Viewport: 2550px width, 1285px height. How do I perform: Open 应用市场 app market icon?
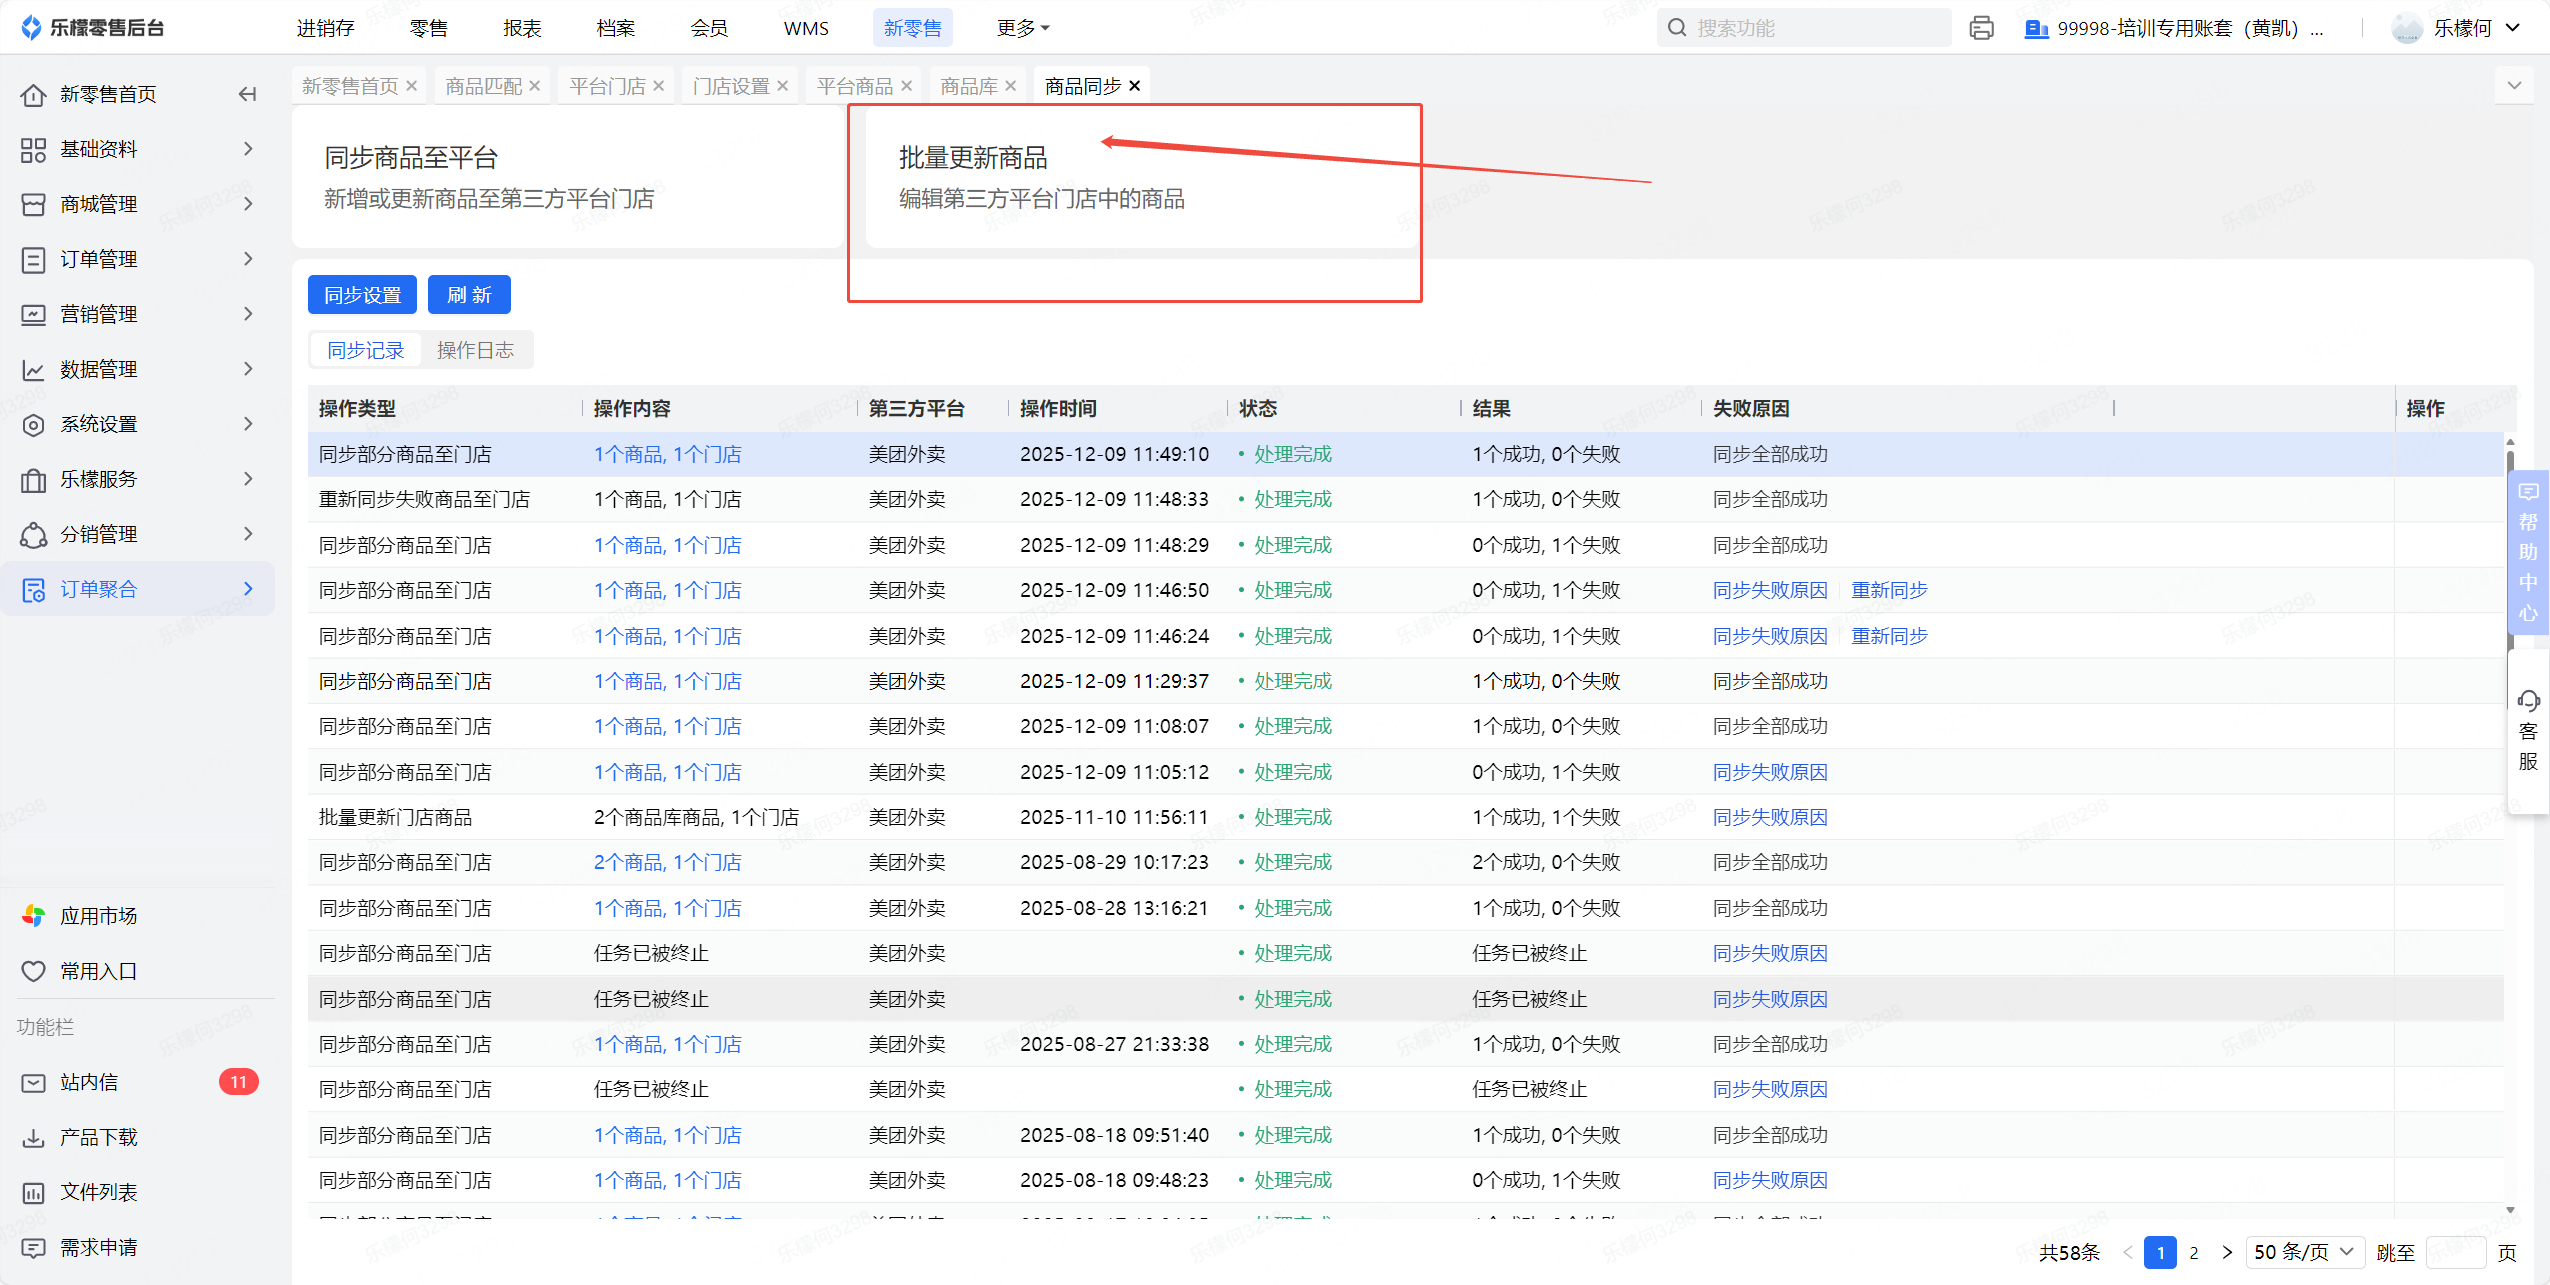[33, 916]
